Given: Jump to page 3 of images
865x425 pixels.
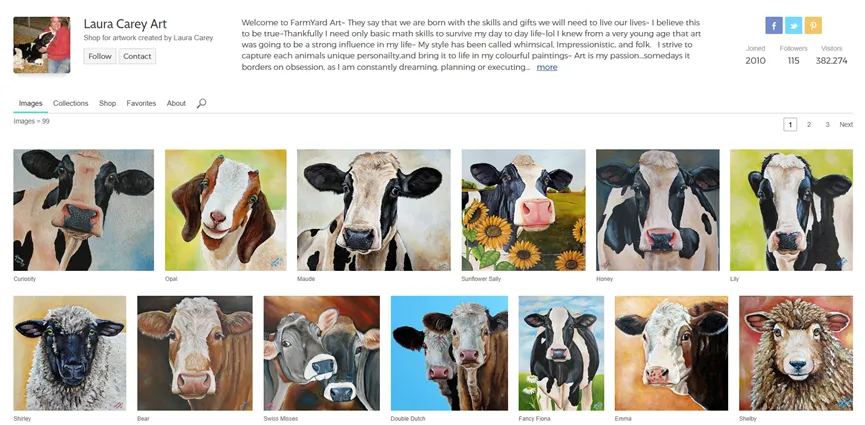Looking at the screenshot, I should pos(827,125).
